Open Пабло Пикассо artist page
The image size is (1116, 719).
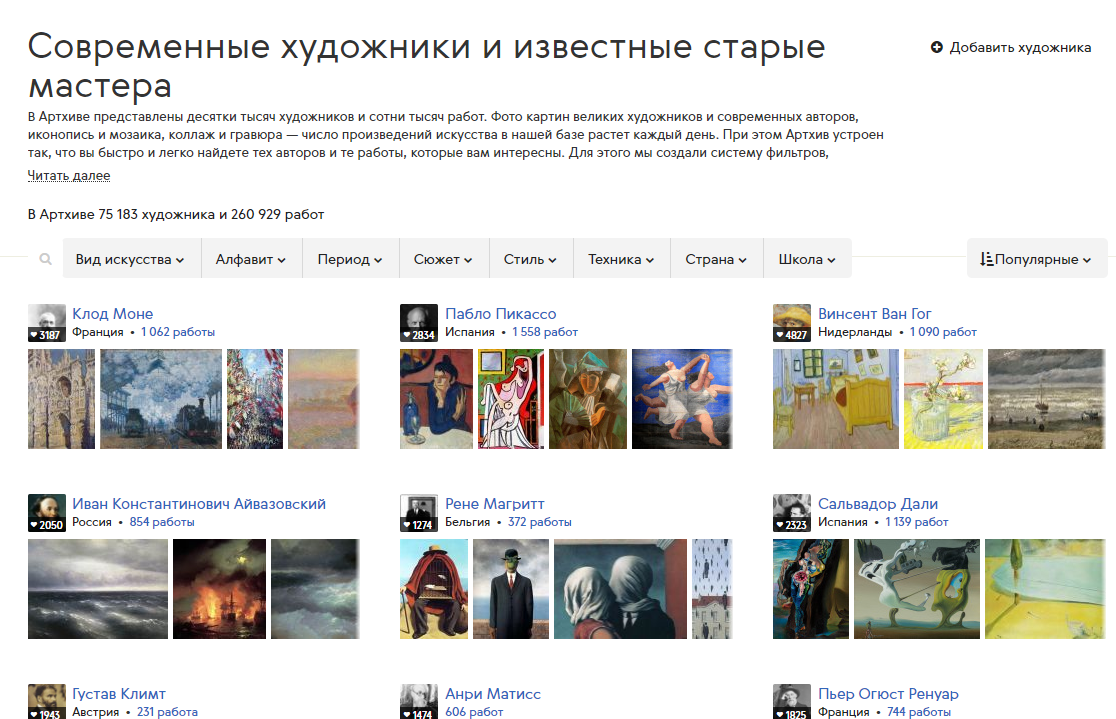tap(500, 314)
